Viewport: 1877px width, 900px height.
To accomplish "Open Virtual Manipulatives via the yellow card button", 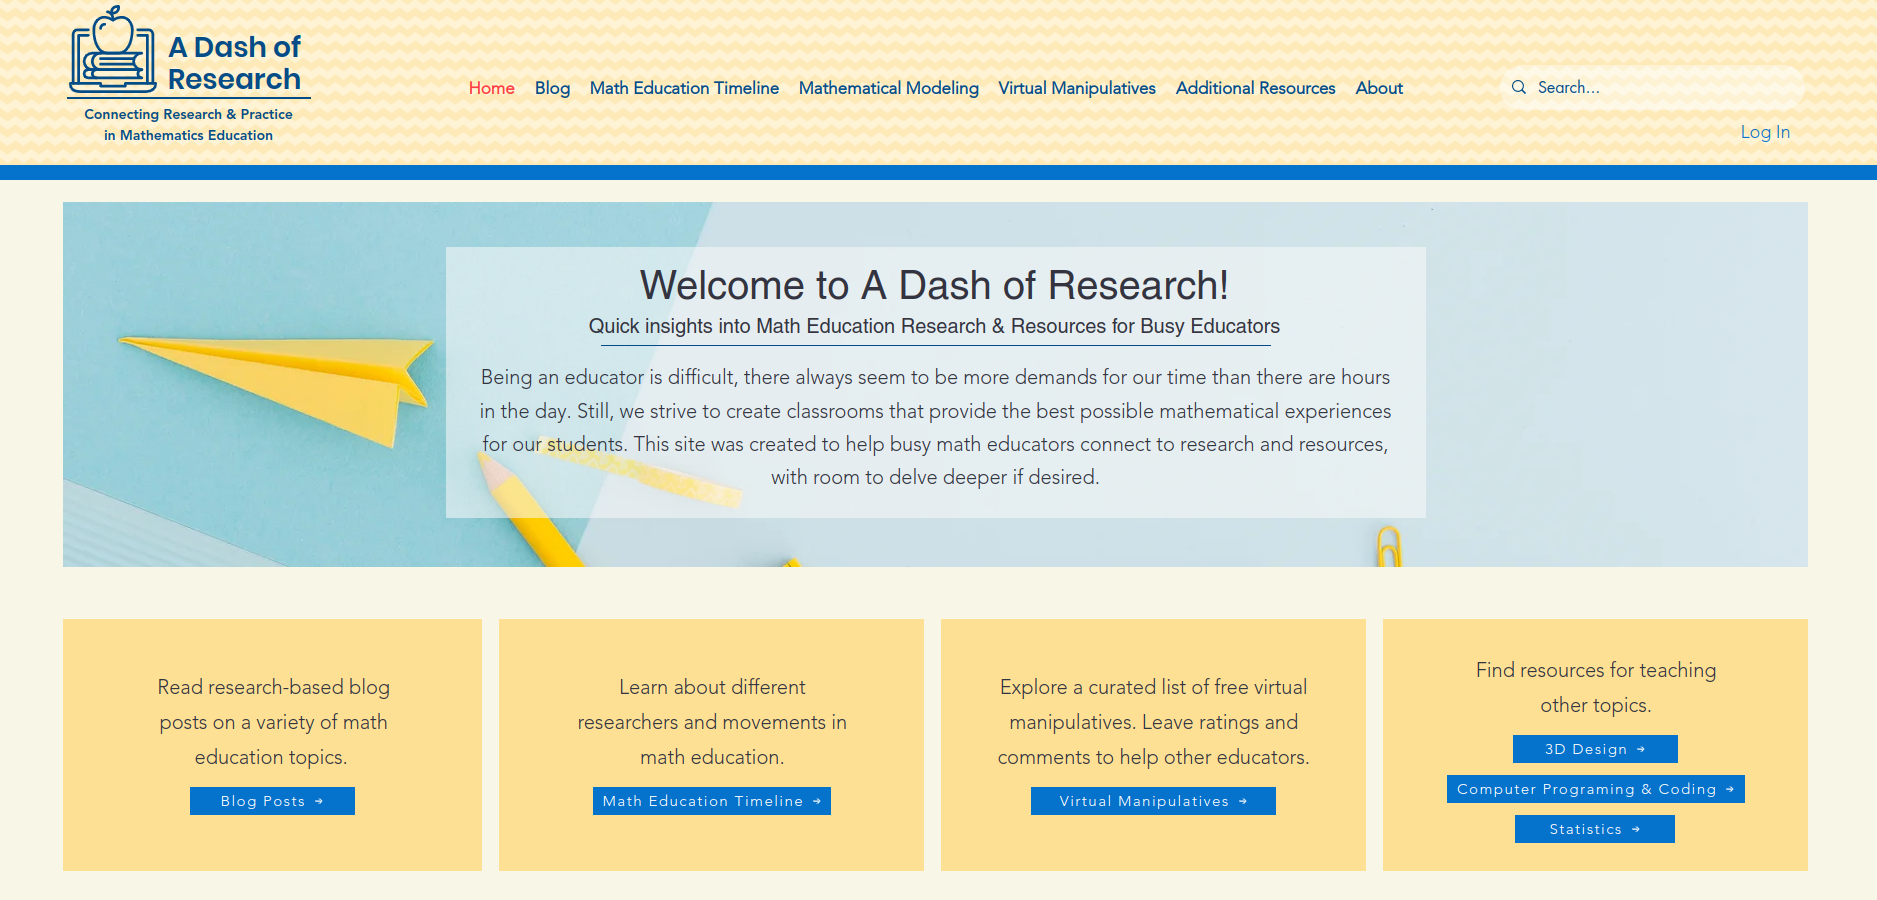I will pos(1152,800).
